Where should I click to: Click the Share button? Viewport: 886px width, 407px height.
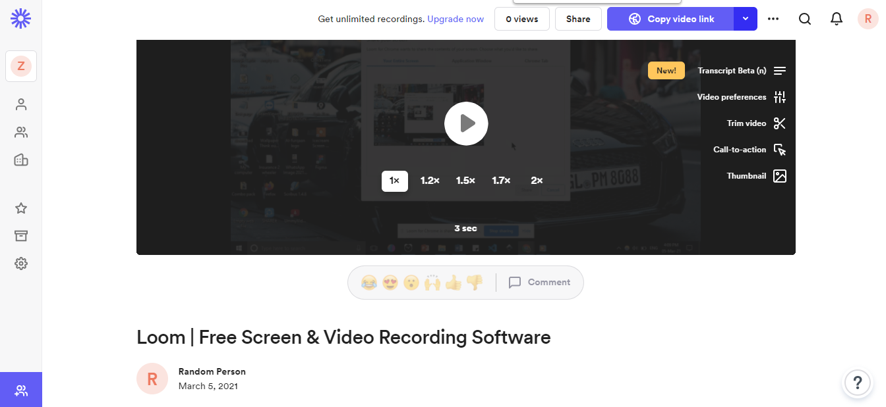coord(578,19)
